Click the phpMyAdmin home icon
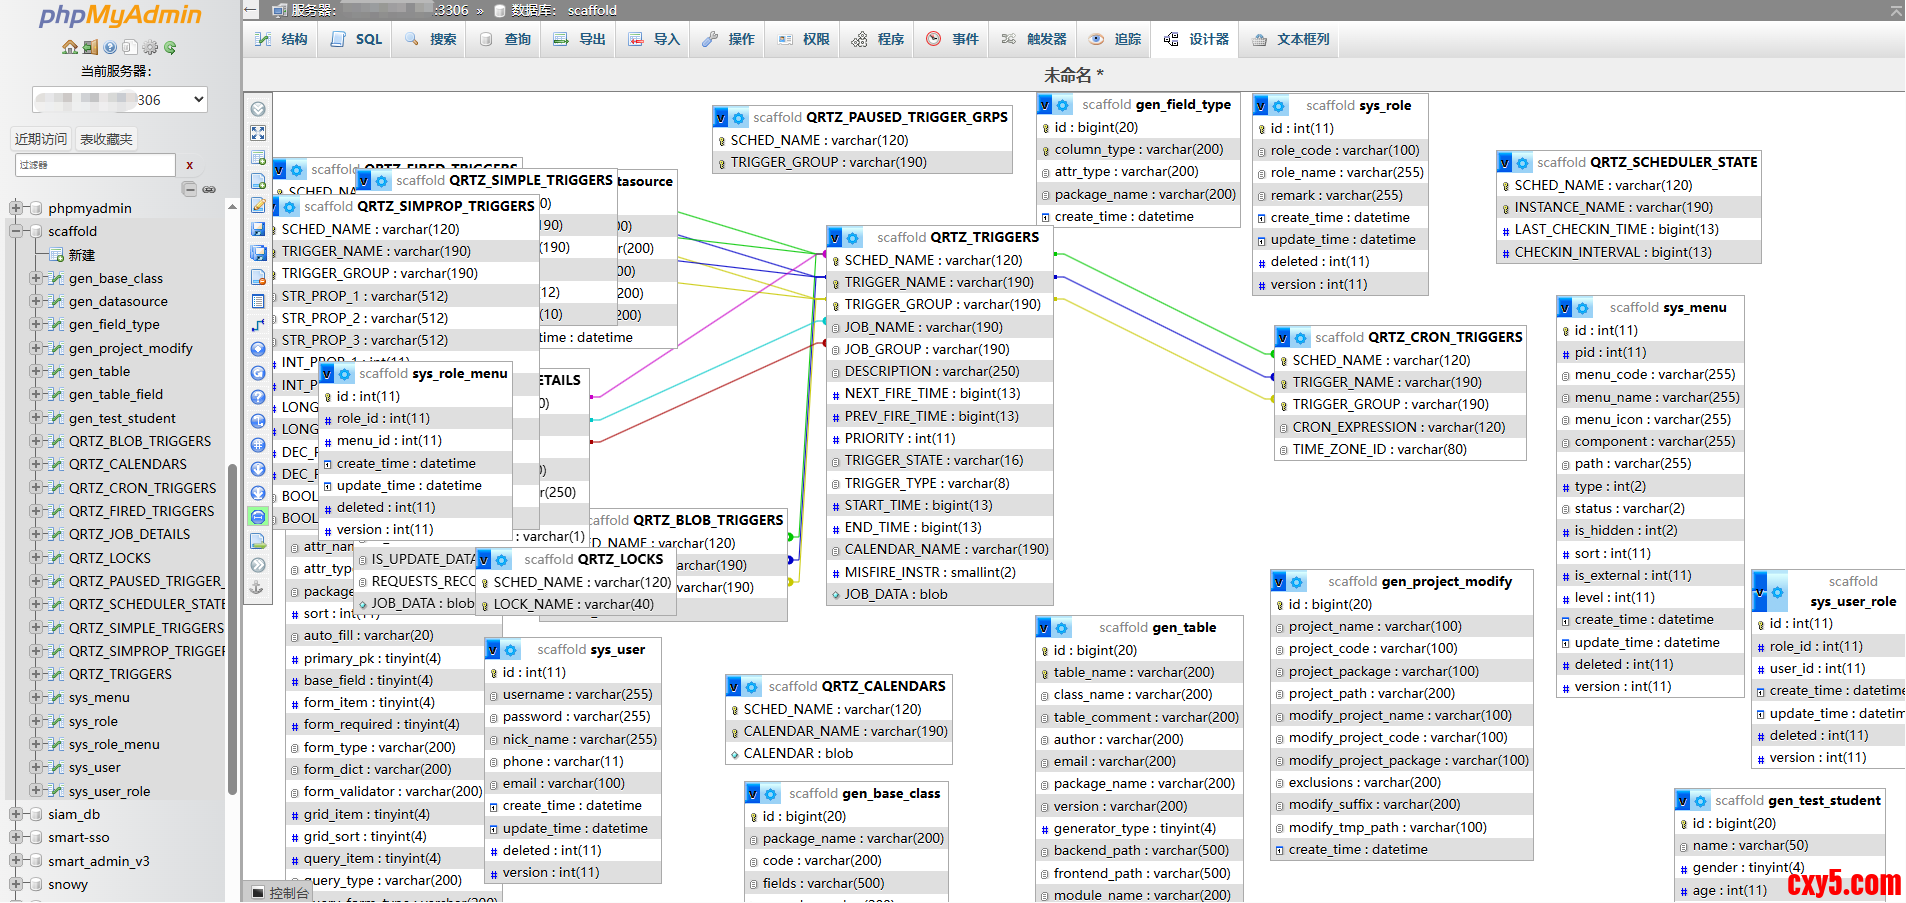Image resolution: width=1906 pixels, height=903 pixels. coord(69,47)
